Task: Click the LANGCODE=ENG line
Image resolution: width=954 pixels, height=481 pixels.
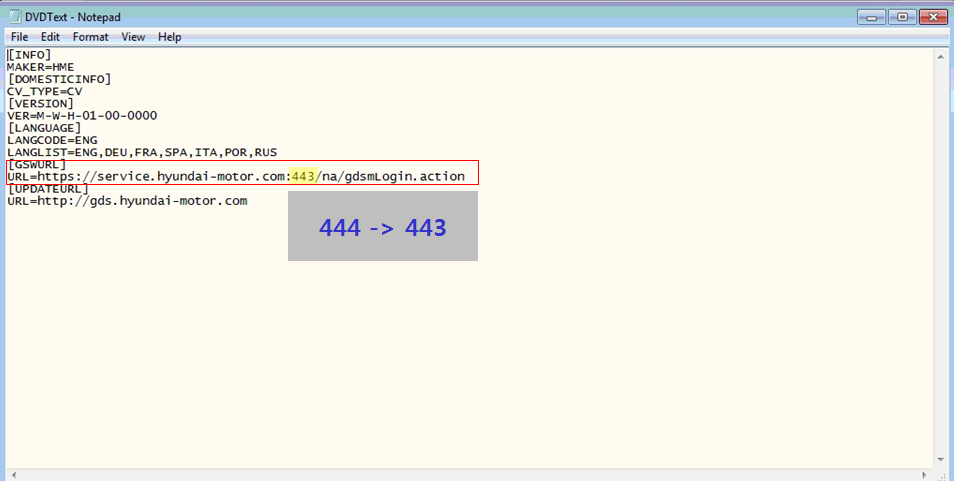Action: tap(52, 140)
